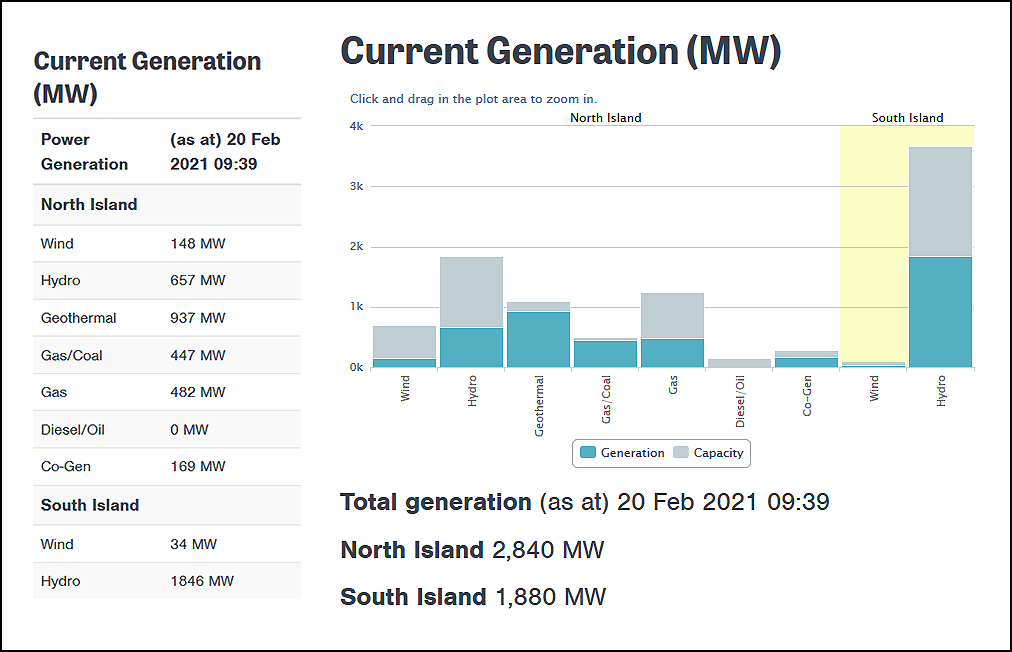The width and height of the screenshot is (1012, 652).
Task: Toggle the Capacity series in chart legend
Action: point(718,453)
